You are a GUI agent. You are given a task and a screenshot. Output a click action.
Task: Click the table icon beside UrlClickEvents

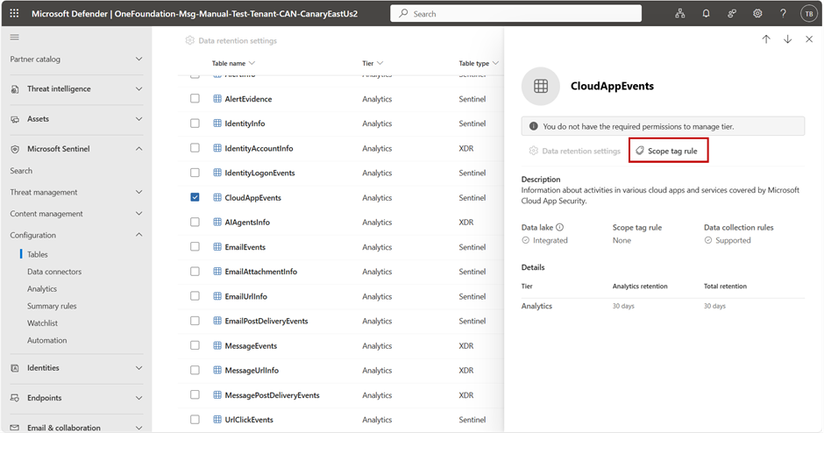(217, 419)
